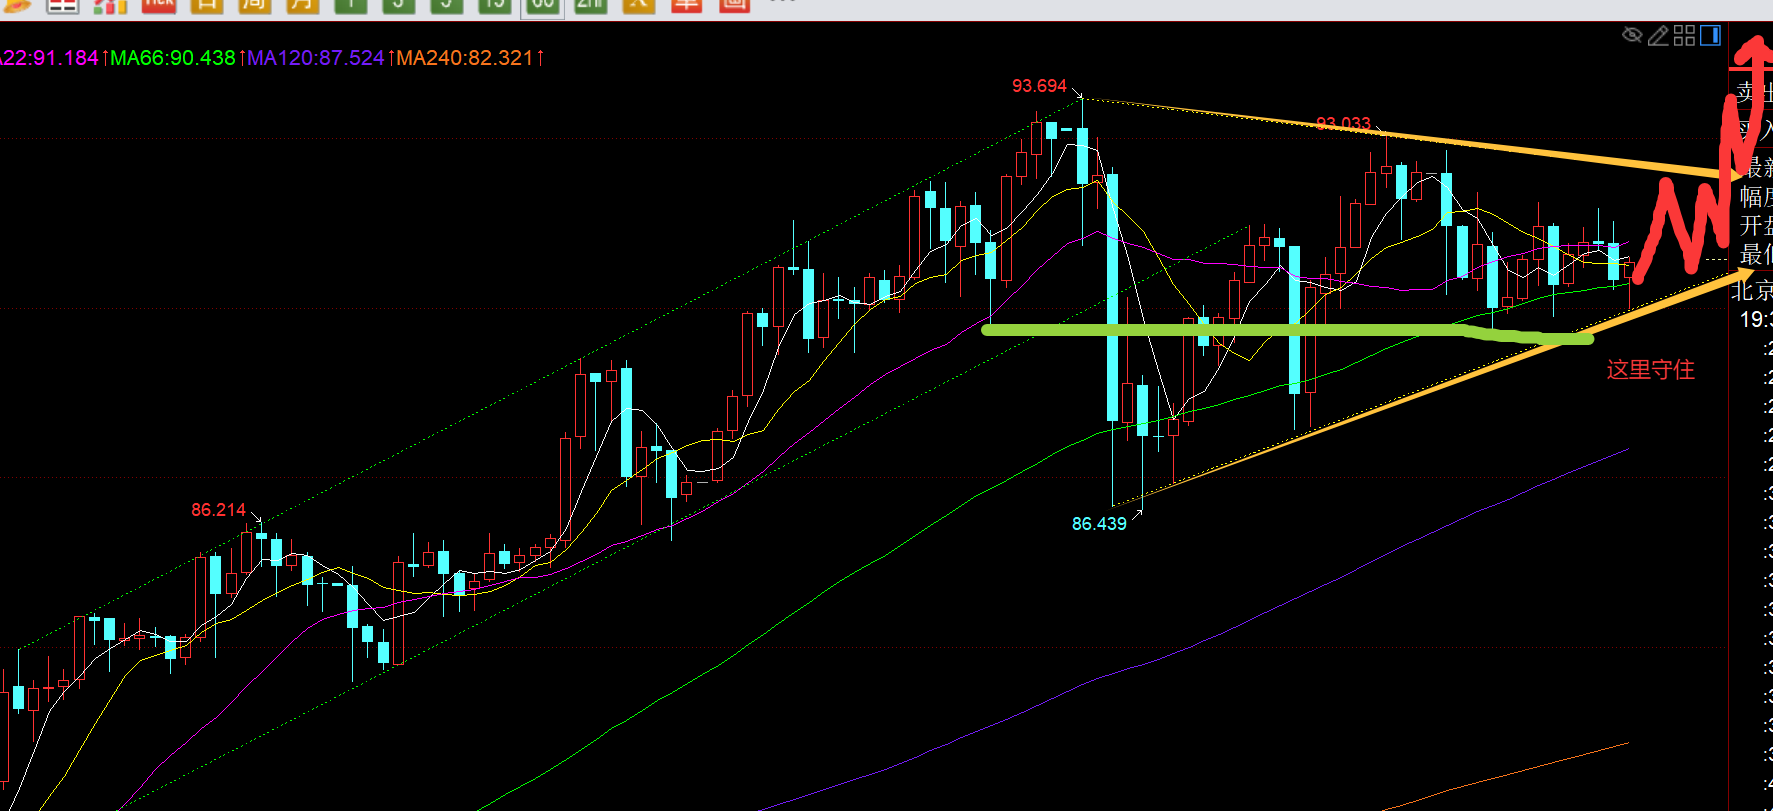This screenshot has height=811, width=1773.
Task: Open the MA240 indicator label settings
Action: 464,58
